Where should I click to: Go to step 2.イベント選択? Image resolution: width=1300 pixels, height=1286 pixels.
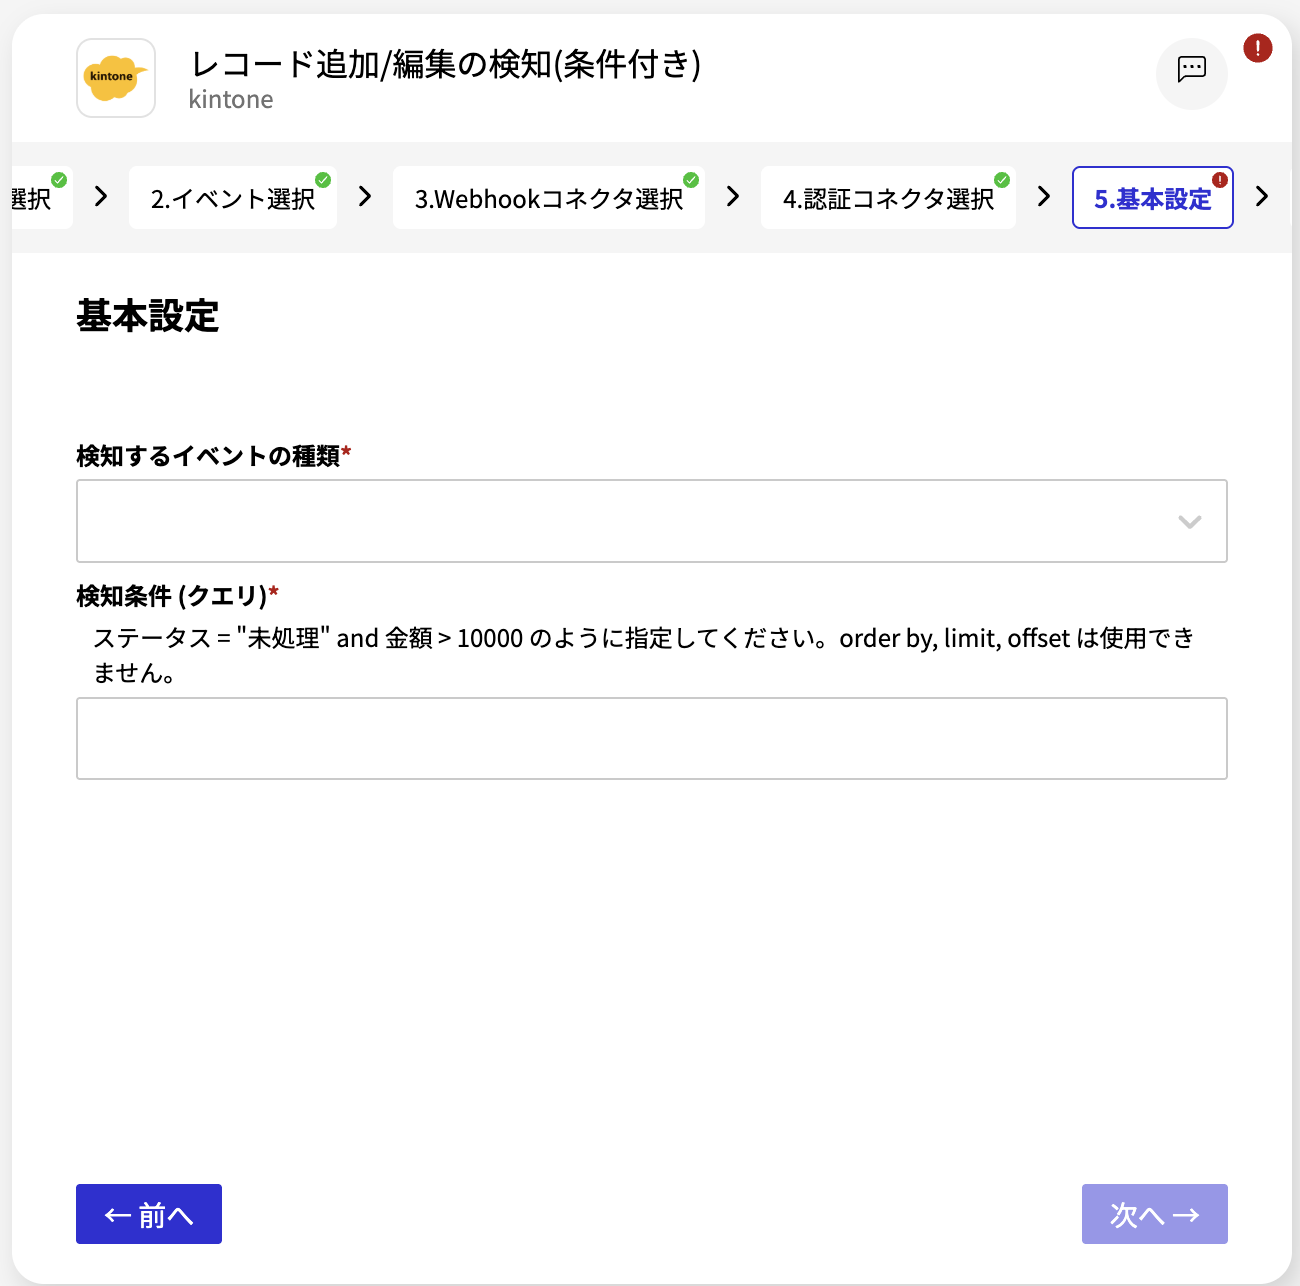pyautogui.click(x=233, y=198)
